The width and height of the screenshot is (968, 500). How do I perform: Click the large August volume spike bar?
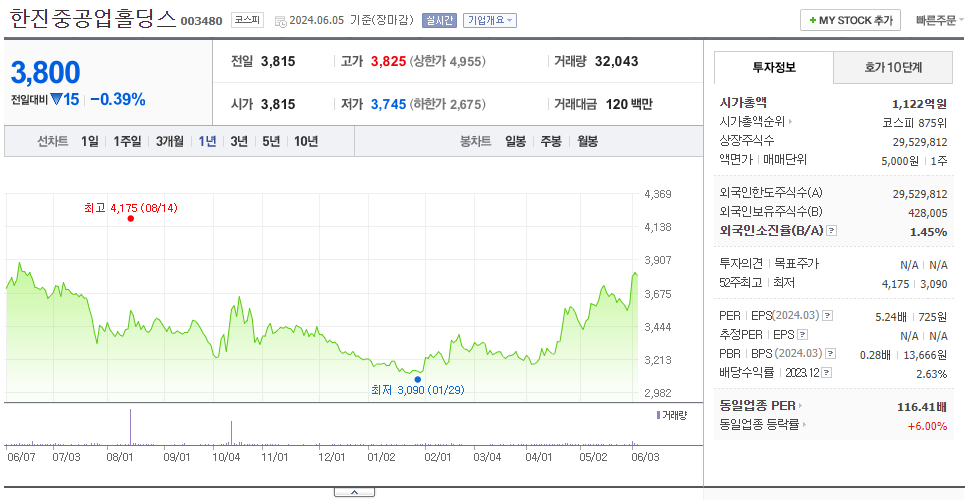click(130, 426)
